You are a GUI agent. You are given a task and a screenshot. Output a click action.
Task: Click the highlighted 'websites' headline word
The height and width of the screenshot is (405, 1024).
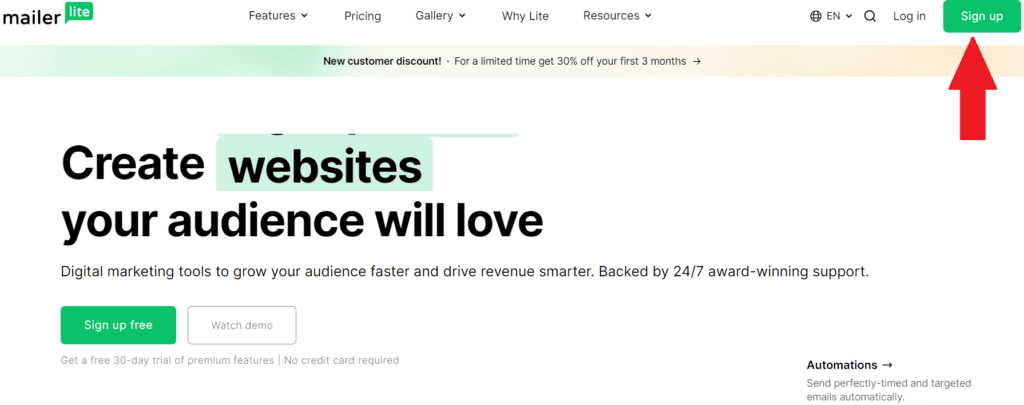tap(325, 166)
